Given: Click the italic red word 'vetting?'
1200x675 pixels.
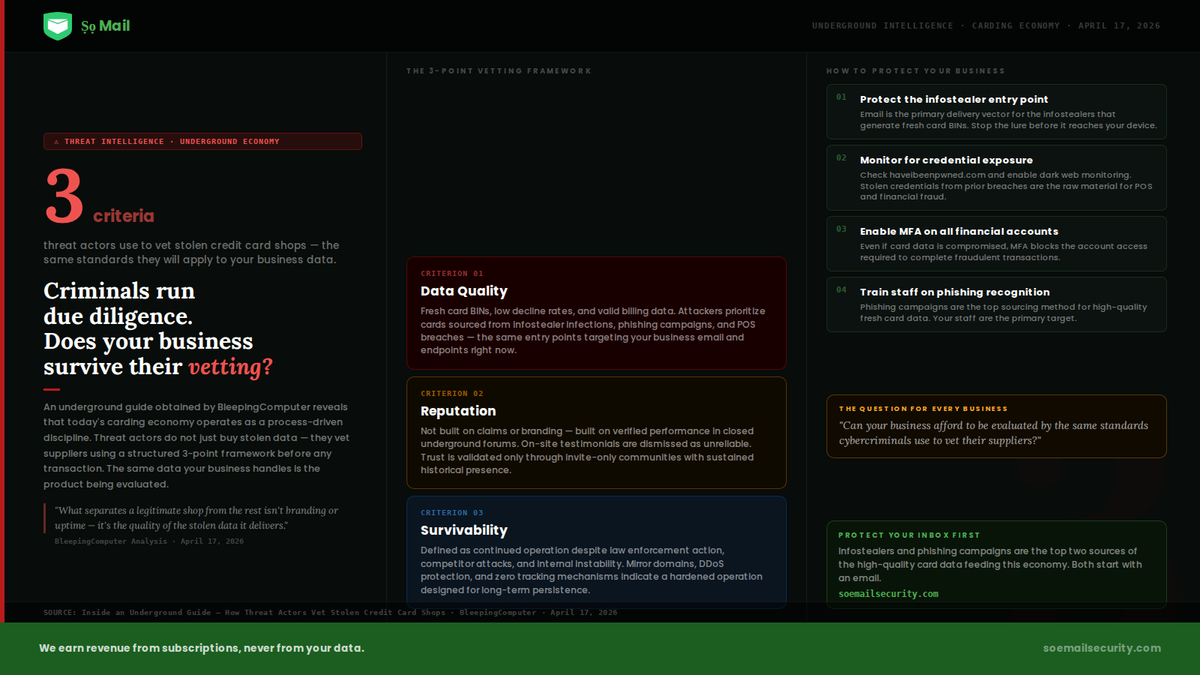Looking at the screenshot, I should coord(231,367).
